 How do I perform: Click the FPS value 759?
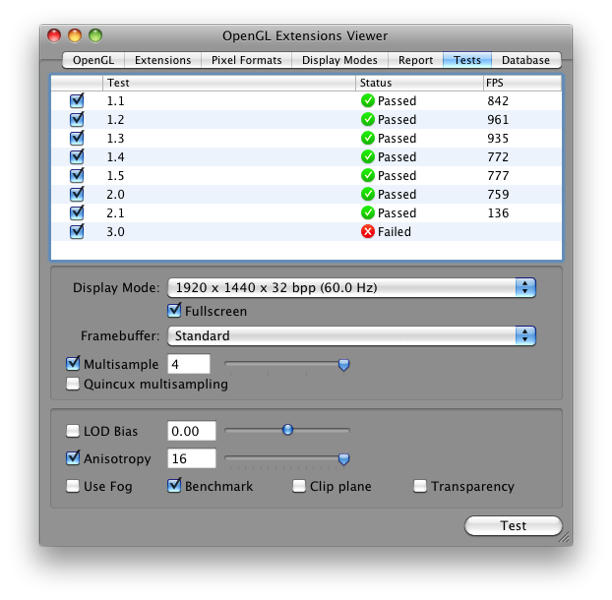pos(498,194)
